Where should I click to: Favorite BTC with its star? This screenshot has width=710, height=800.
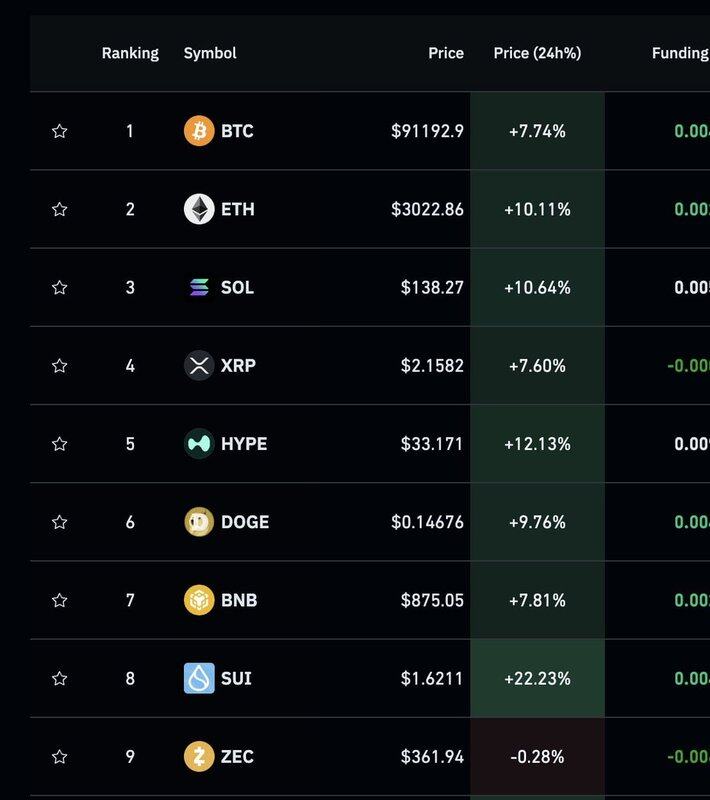59,131
